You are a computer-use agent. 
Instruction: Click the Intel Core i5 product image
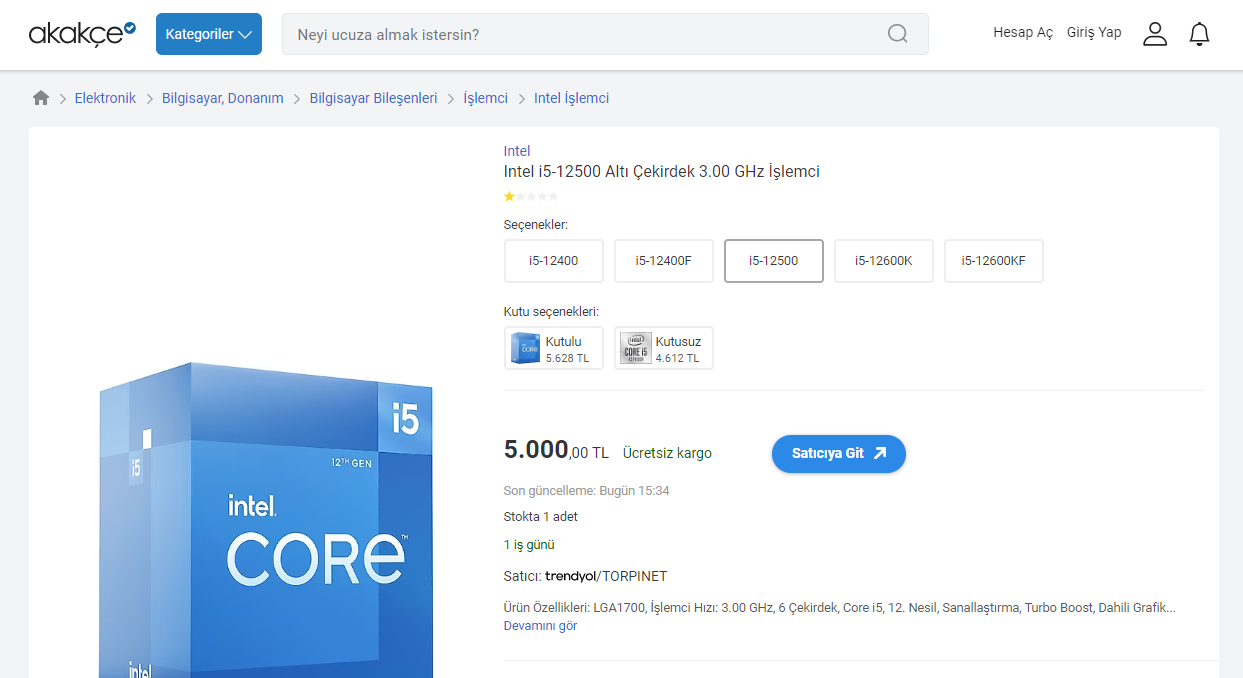click(x=266, y=520)
